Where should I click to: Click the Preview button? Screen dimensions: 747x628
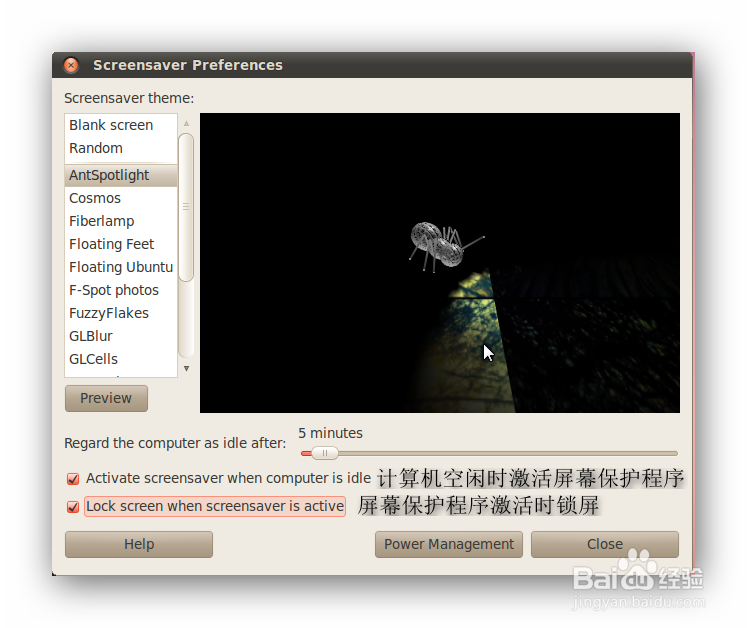click(x=106, y=398)
